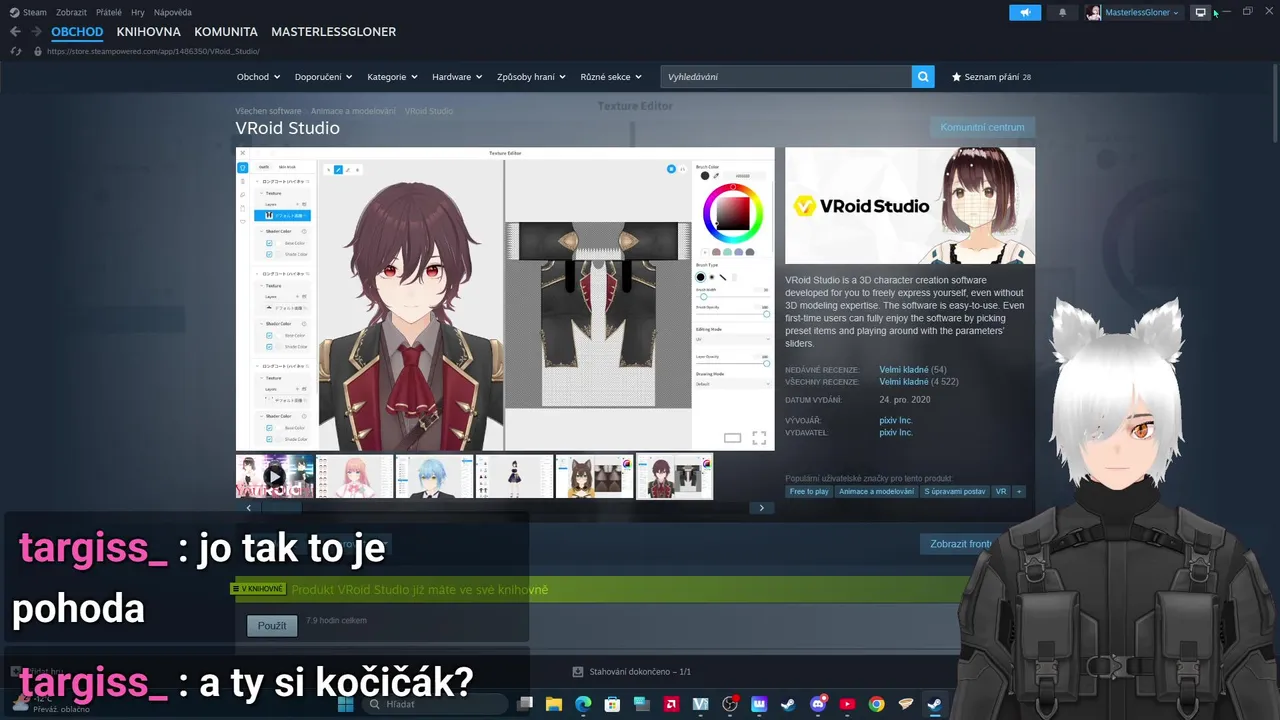Screen dimensions: 1280x720
Task: Click the first Steam icon on taskbar
Action: (x=788, y=704)
